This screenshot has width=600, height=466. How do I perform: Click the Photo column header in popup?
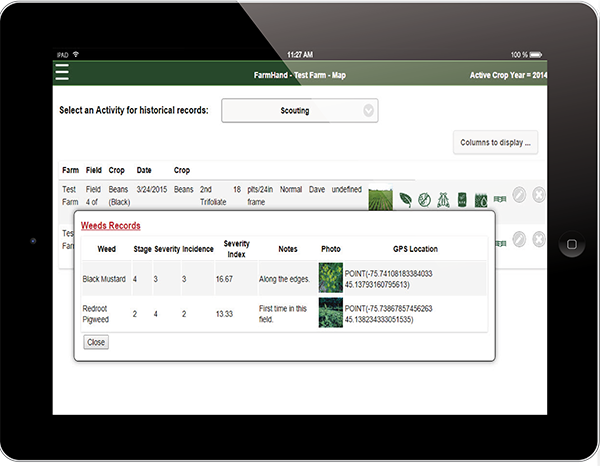click(x=331, y=249)
